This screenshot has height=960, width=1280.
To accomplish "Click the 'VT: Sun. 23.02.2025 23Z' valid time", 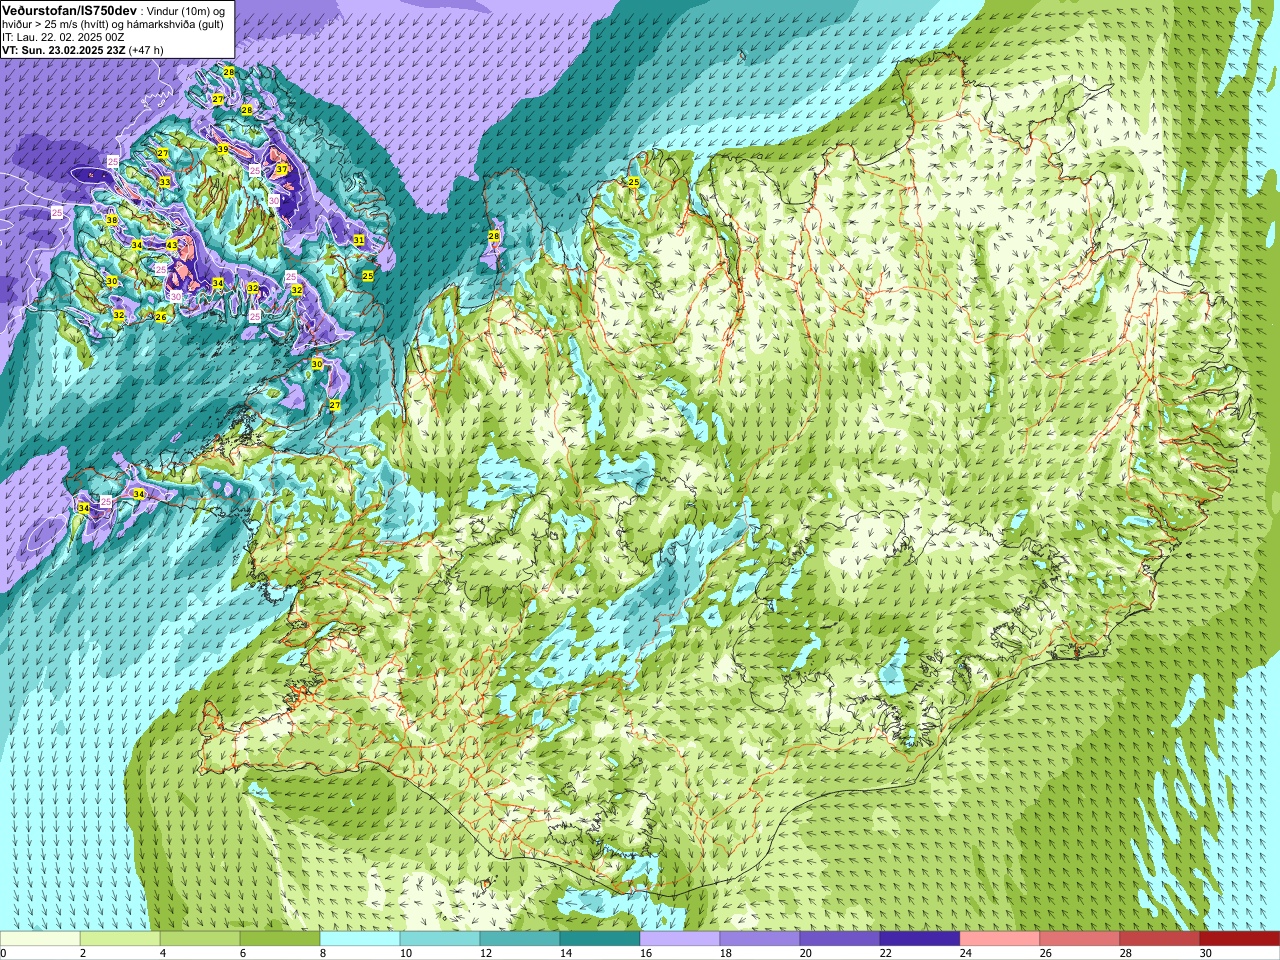I will pos(64,50).
